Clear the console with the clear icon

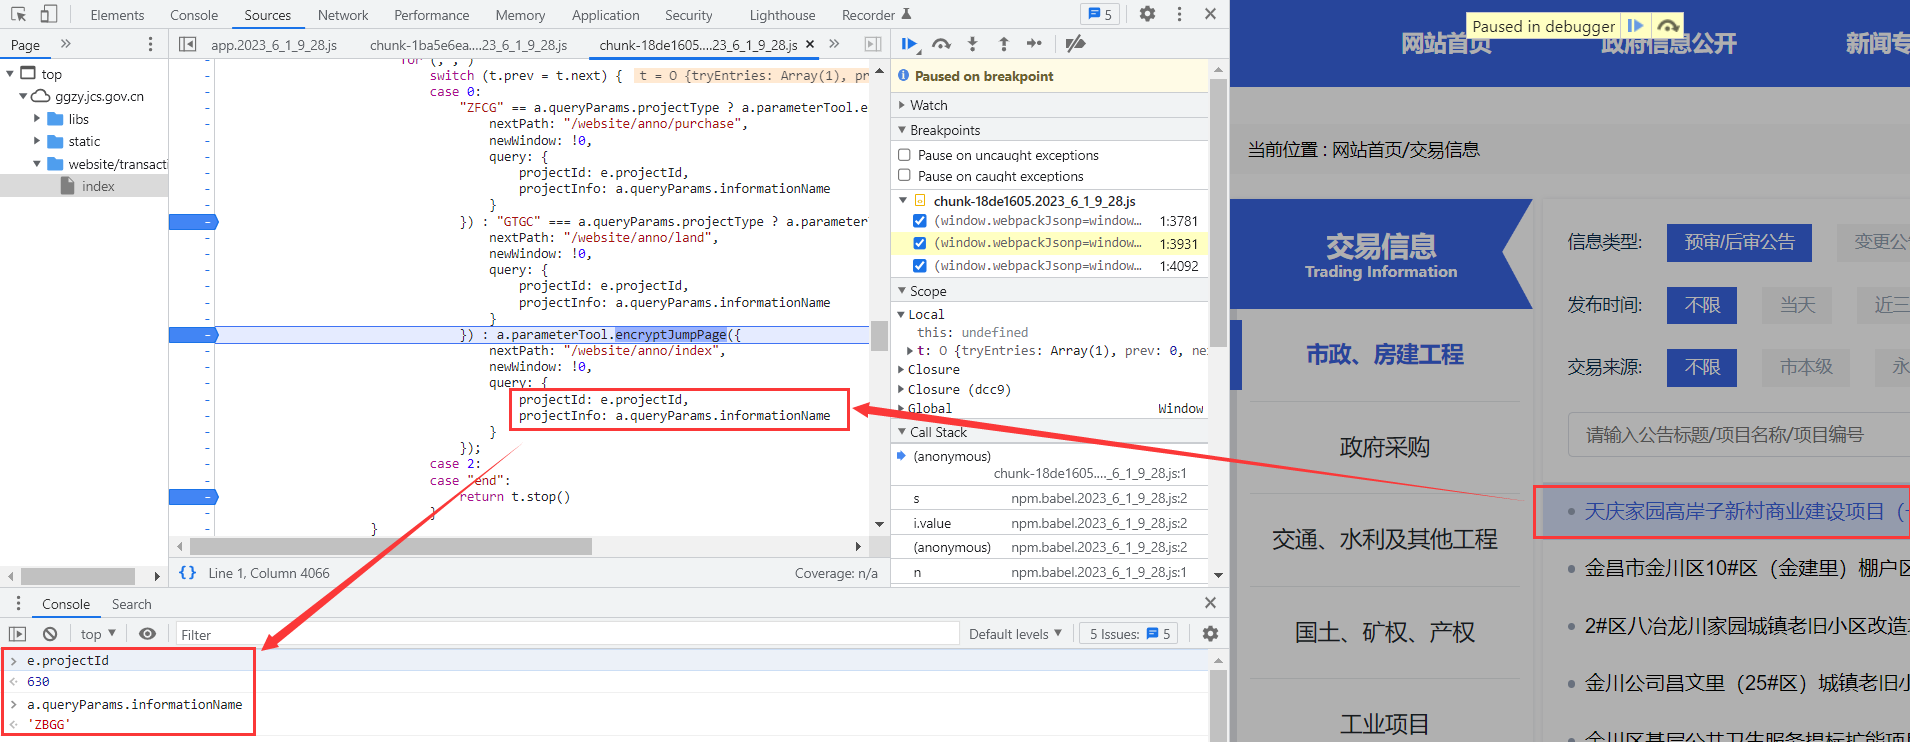50,634
